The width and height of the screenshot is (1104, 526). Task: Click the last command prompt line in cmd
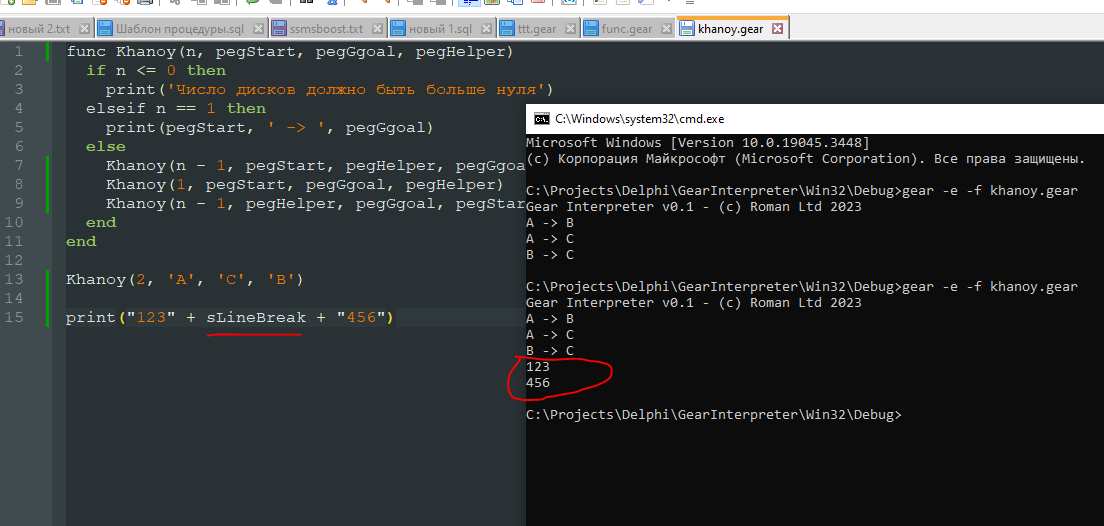coord(713,414)
